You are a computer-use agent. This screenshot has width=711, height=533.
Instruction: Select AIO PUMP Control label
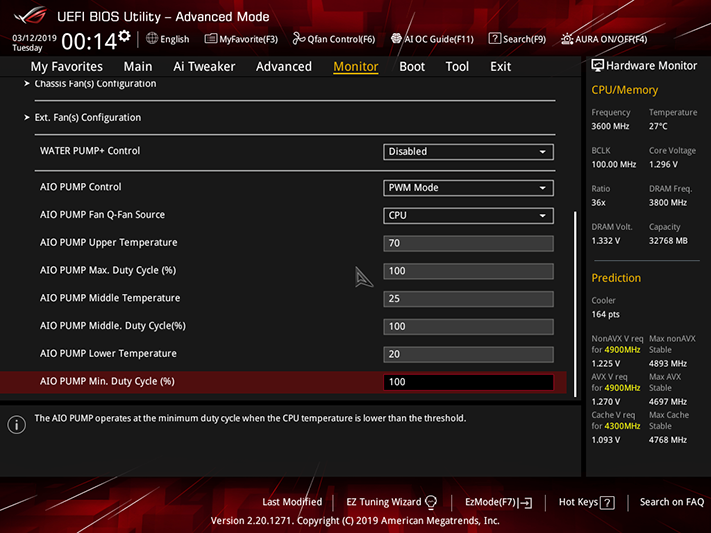(81, 187)
